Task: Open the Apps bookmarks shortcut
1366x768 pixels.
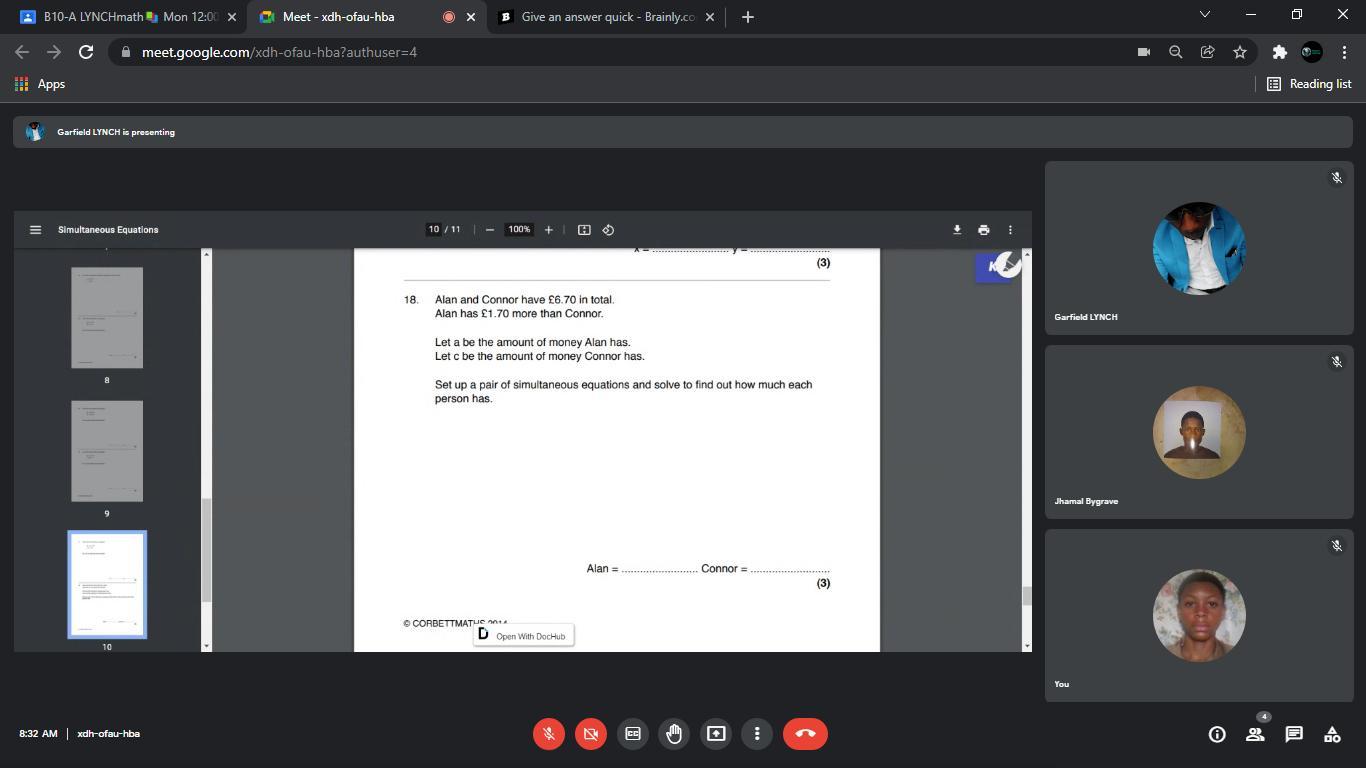Action: click(x=40, y=84)
